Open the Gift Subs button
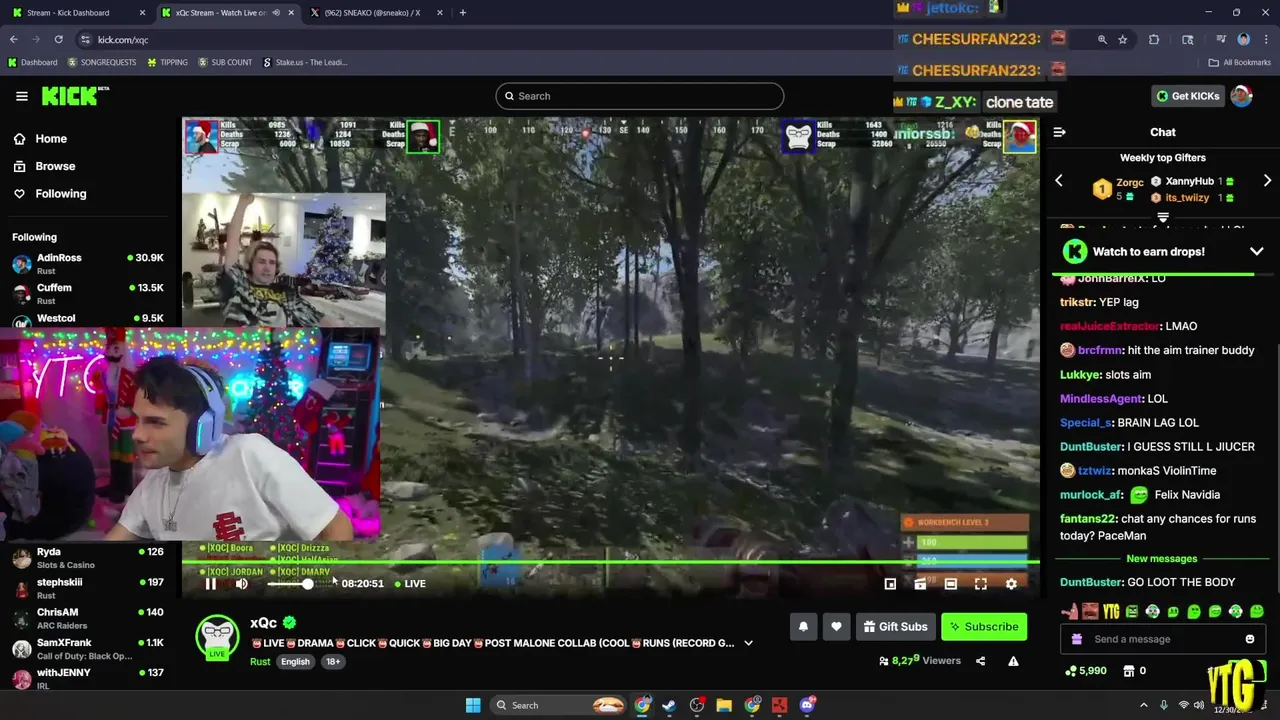 click(895, 627)
